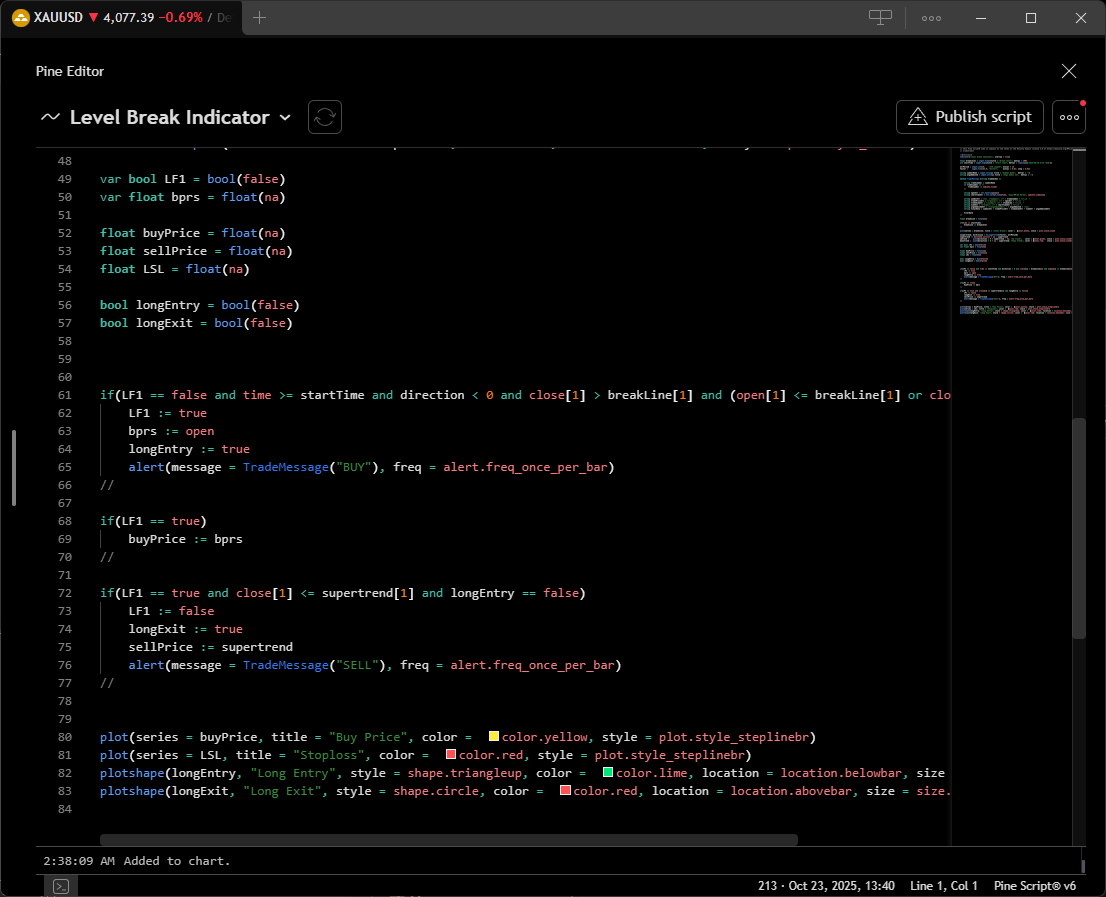Select the XAUUSD tab
Screen dimensions: 1106x897
click(122, 18)
